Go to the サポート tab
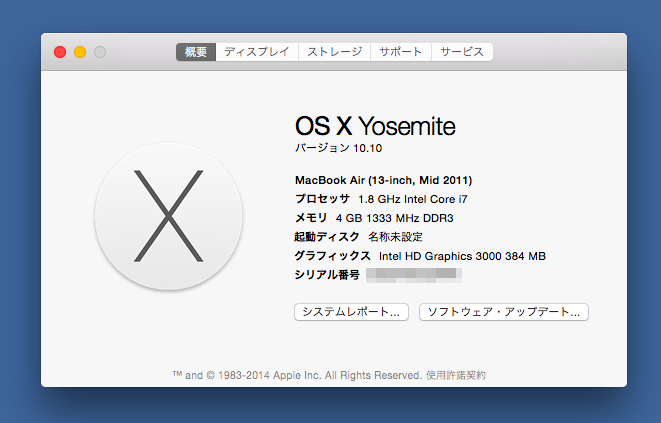The image size is (661, 423). point(400,52)
